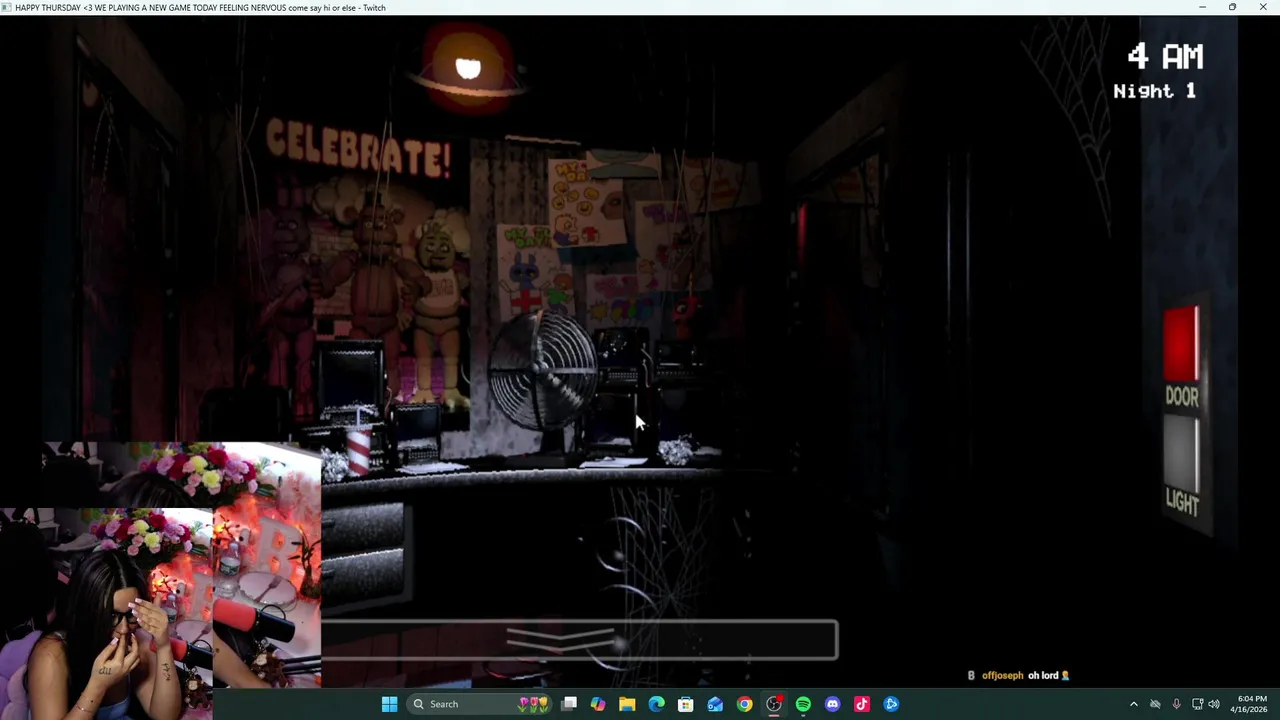Open File Explorer from the taskbar
The image size is (1280, 720).
(x=627, y=704)
